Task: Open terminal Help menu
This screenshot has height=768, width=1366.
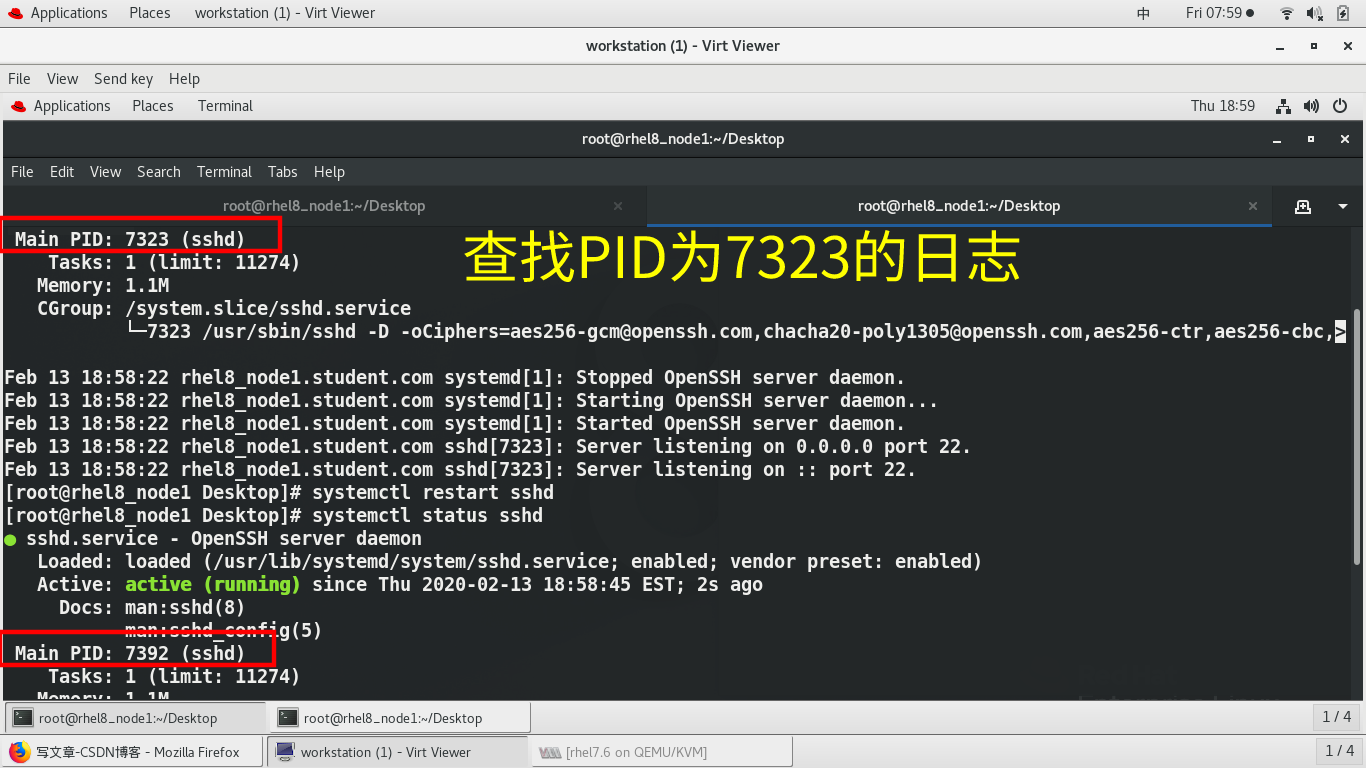Action: click(x=329, y=172)
